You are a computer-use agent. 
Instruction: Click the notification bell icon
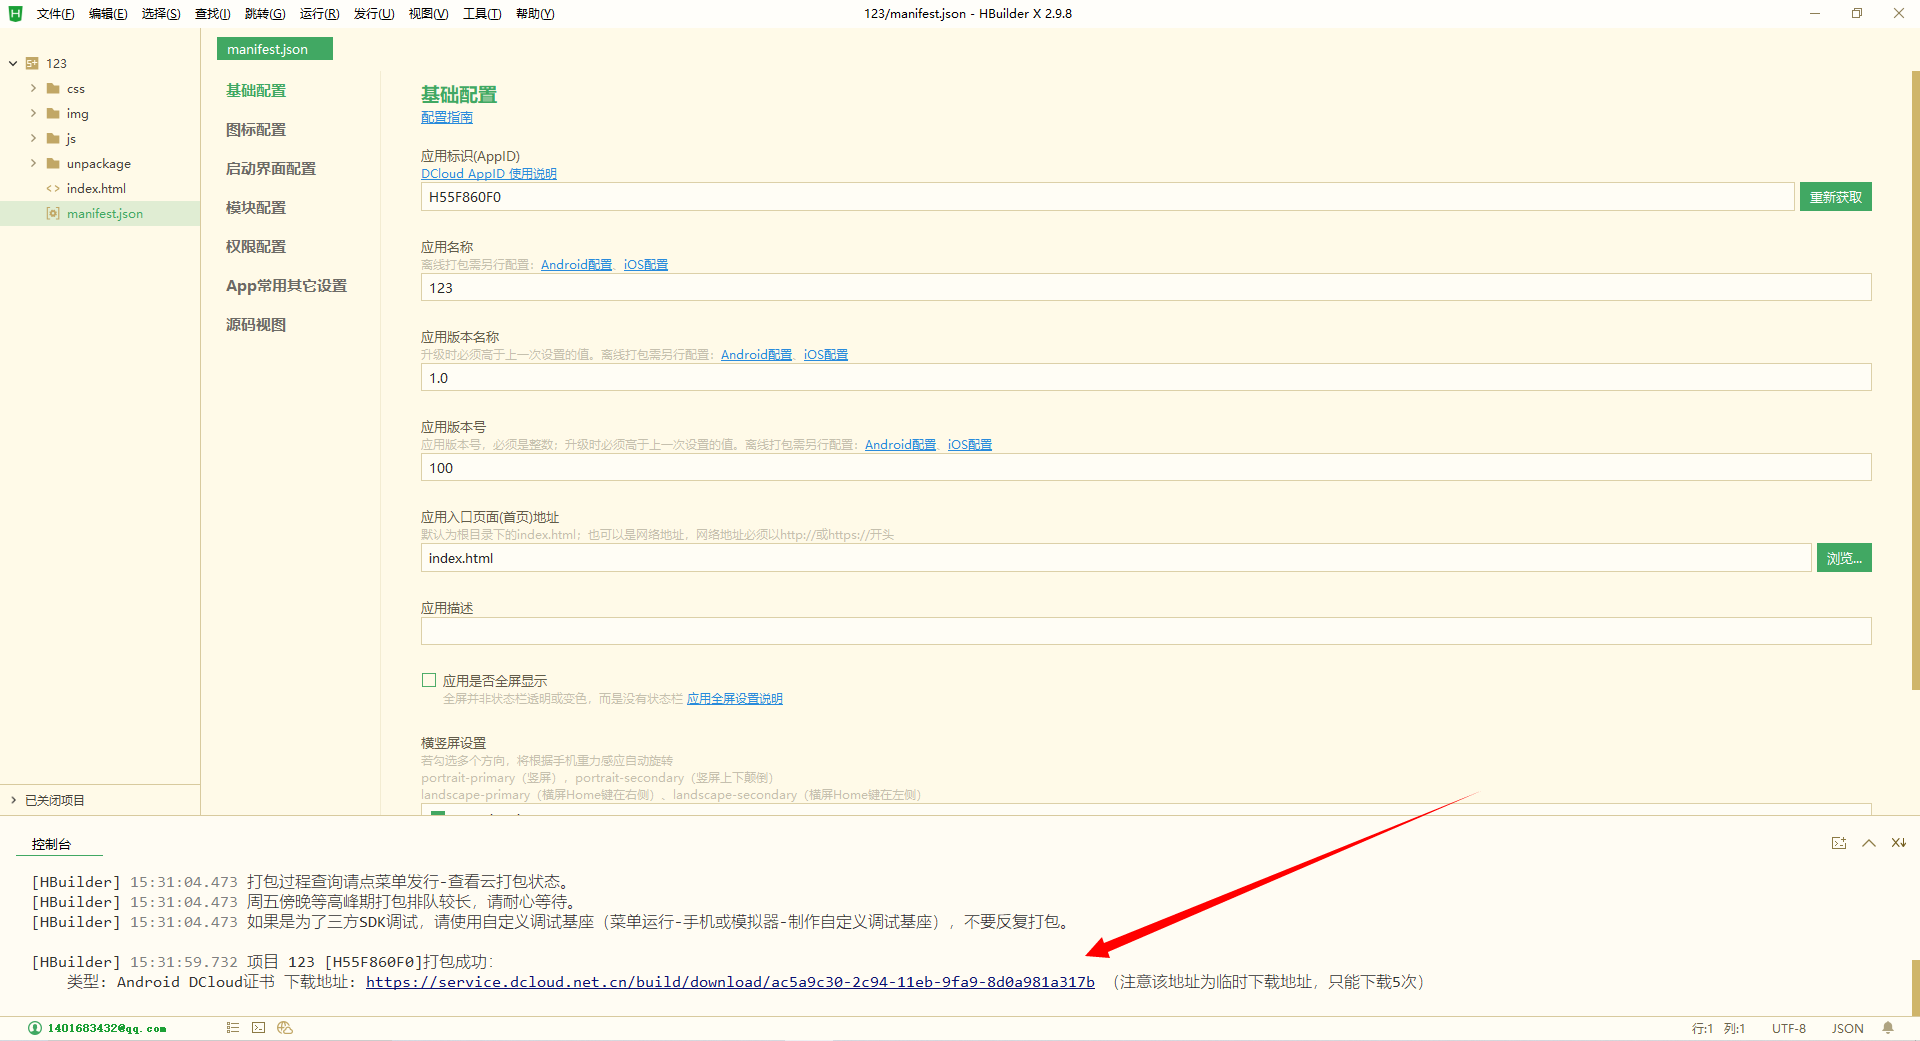point(1888,1028)
